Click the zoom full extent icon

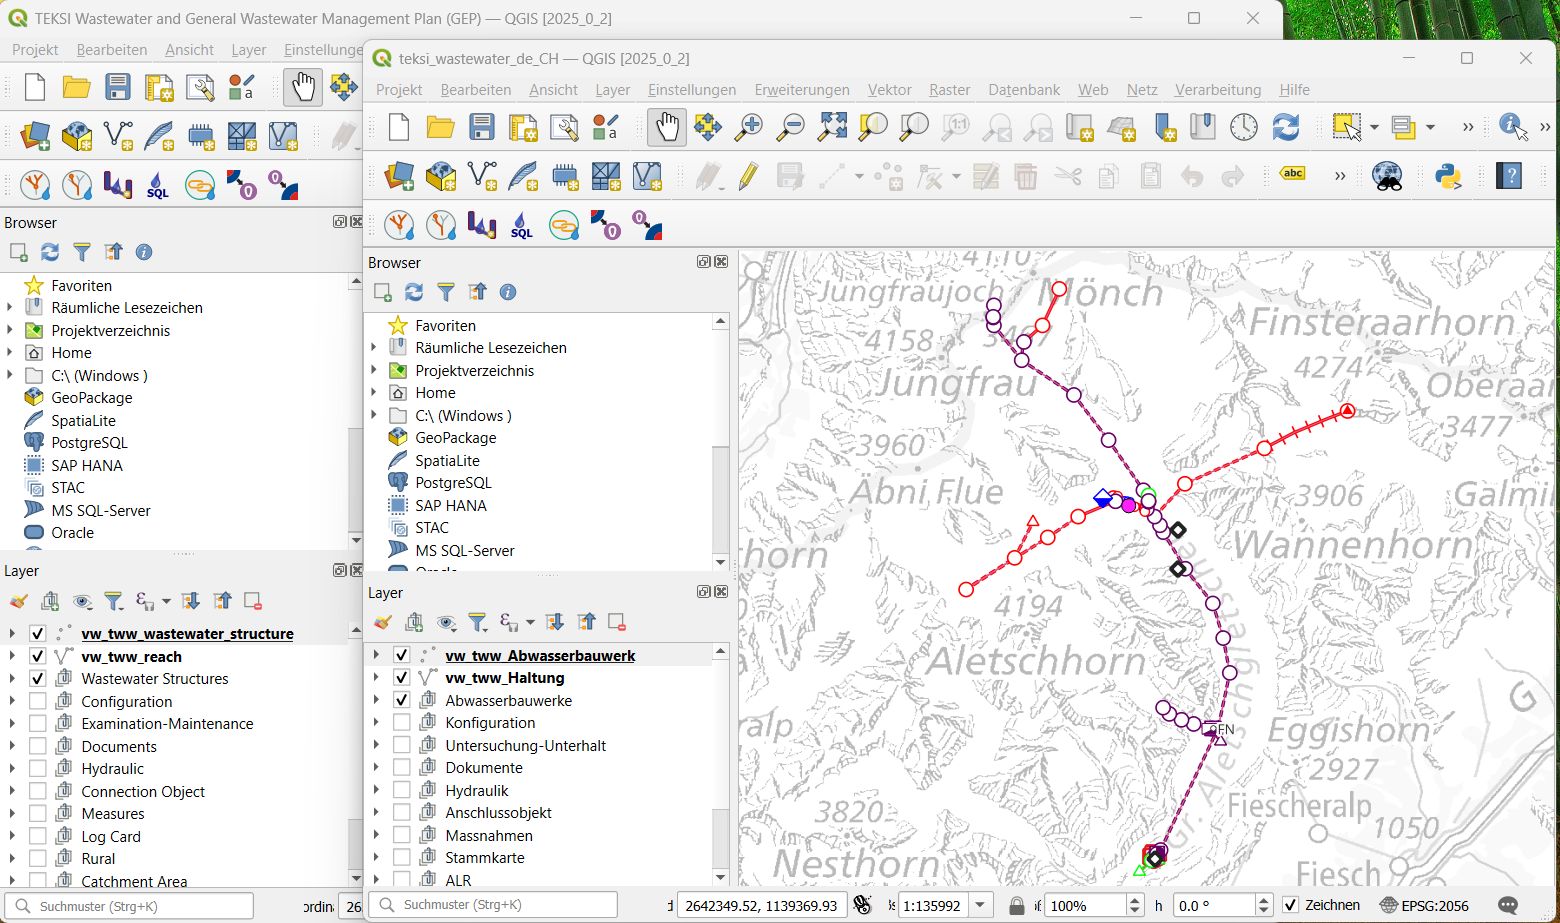[x=832, y=127]
